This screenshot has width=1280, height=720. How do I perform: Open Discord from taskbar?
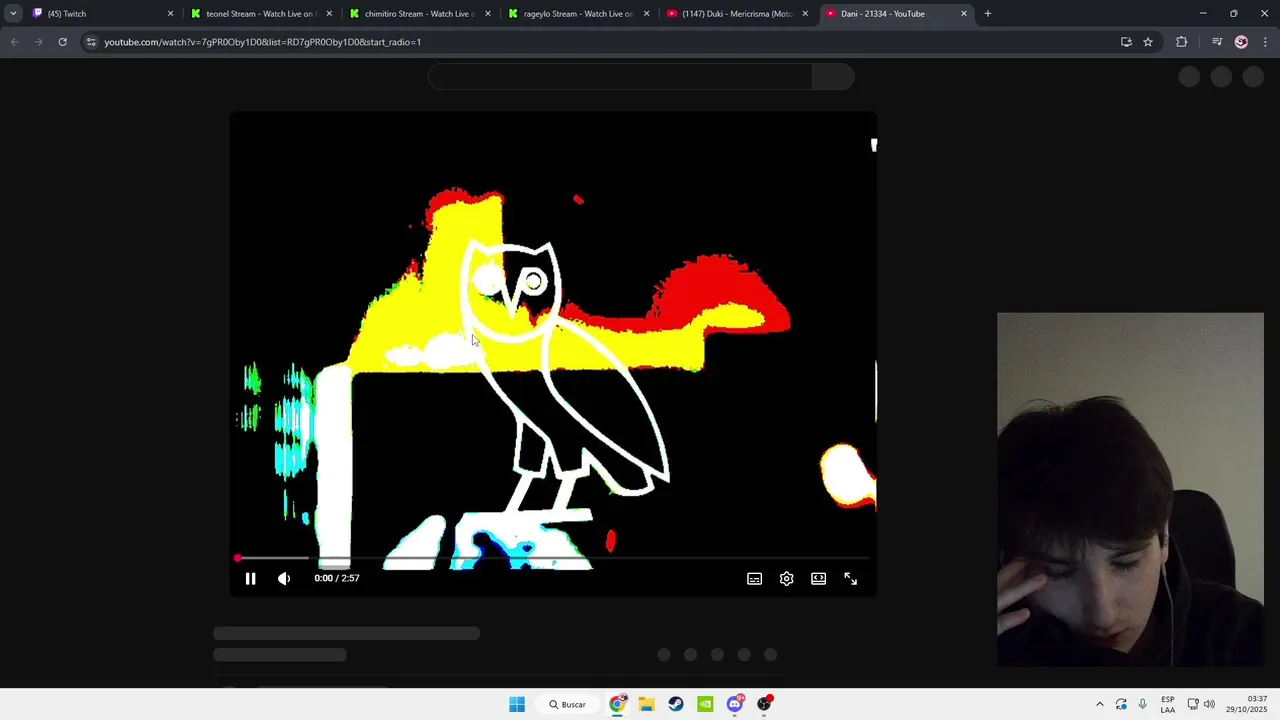click(735, 704)
